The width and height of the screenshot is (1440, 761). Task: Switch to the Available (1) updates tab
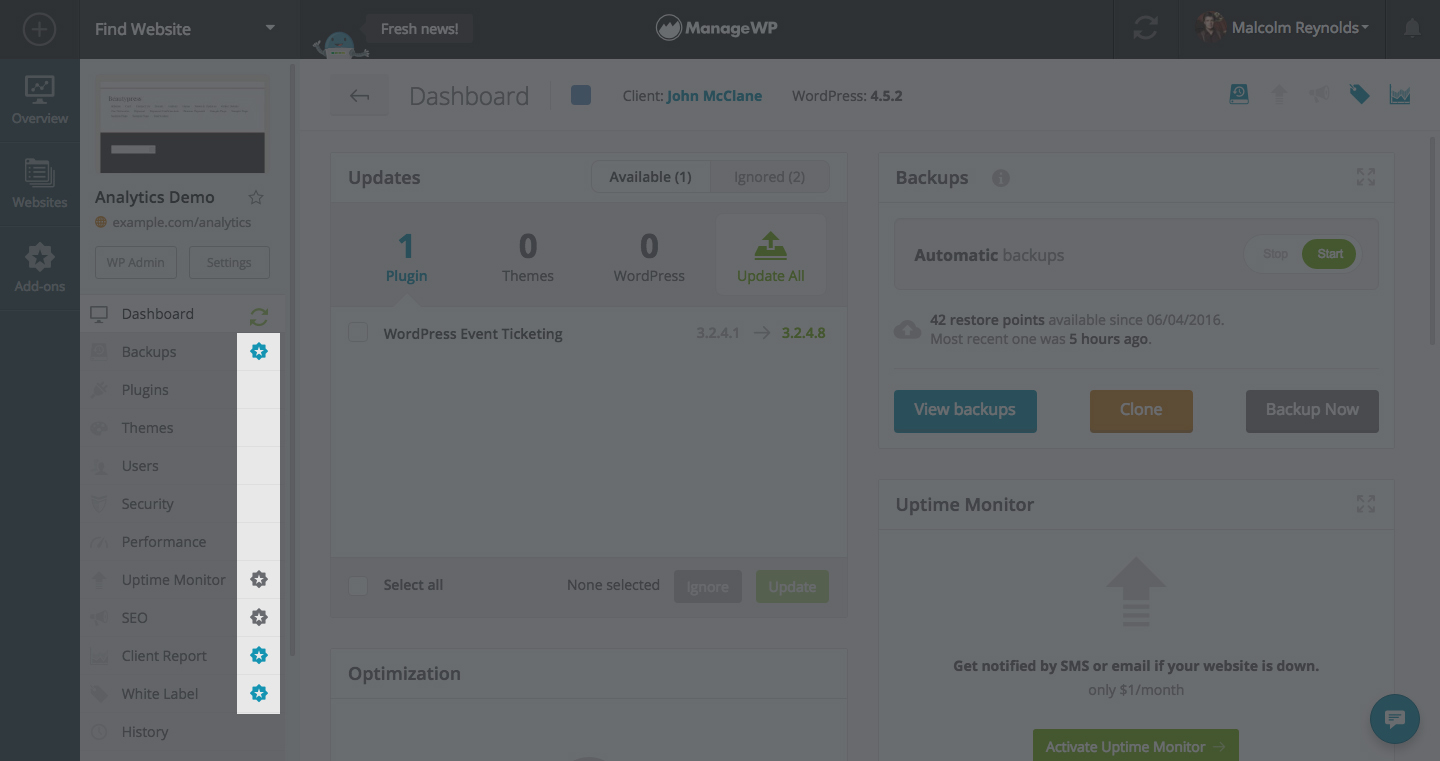click(x=650, y=177)
